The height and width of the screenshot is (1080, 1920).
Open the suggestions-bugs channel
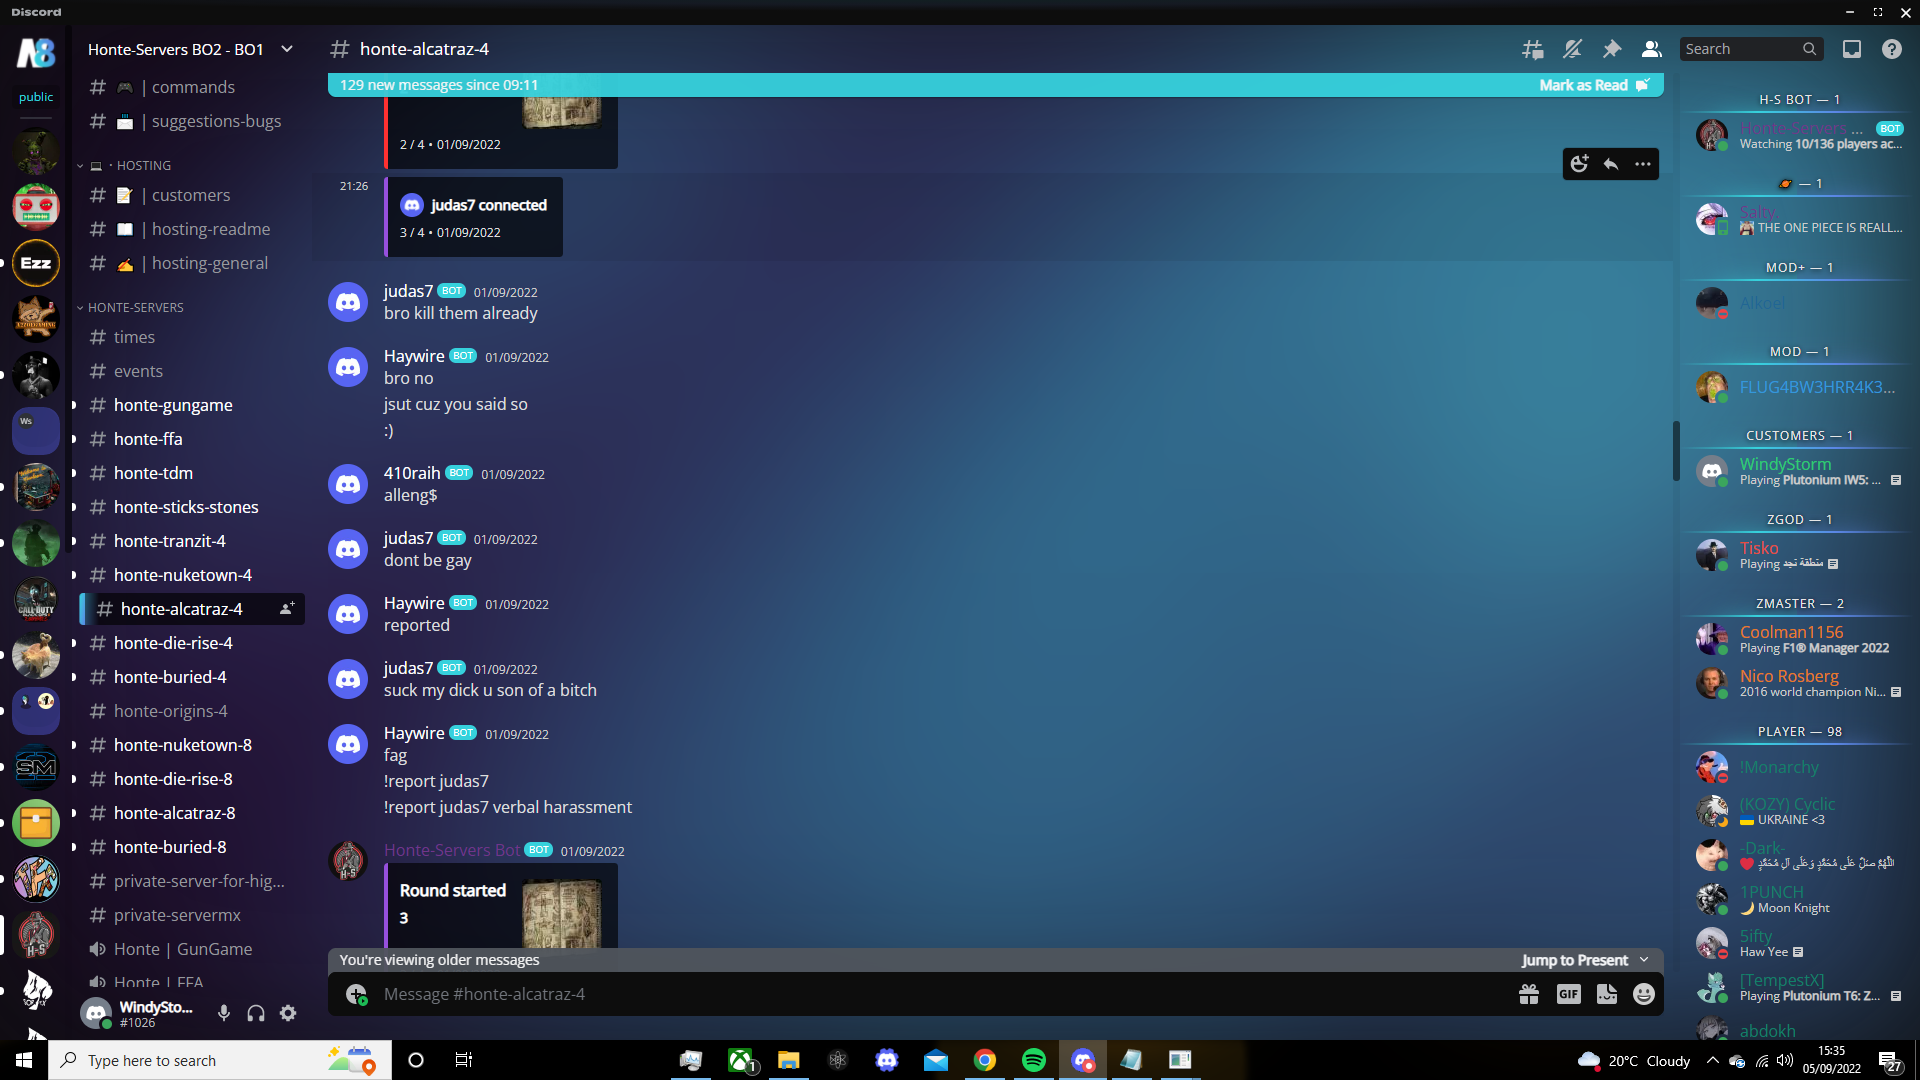pyautogui.click(x=192, y=121)
